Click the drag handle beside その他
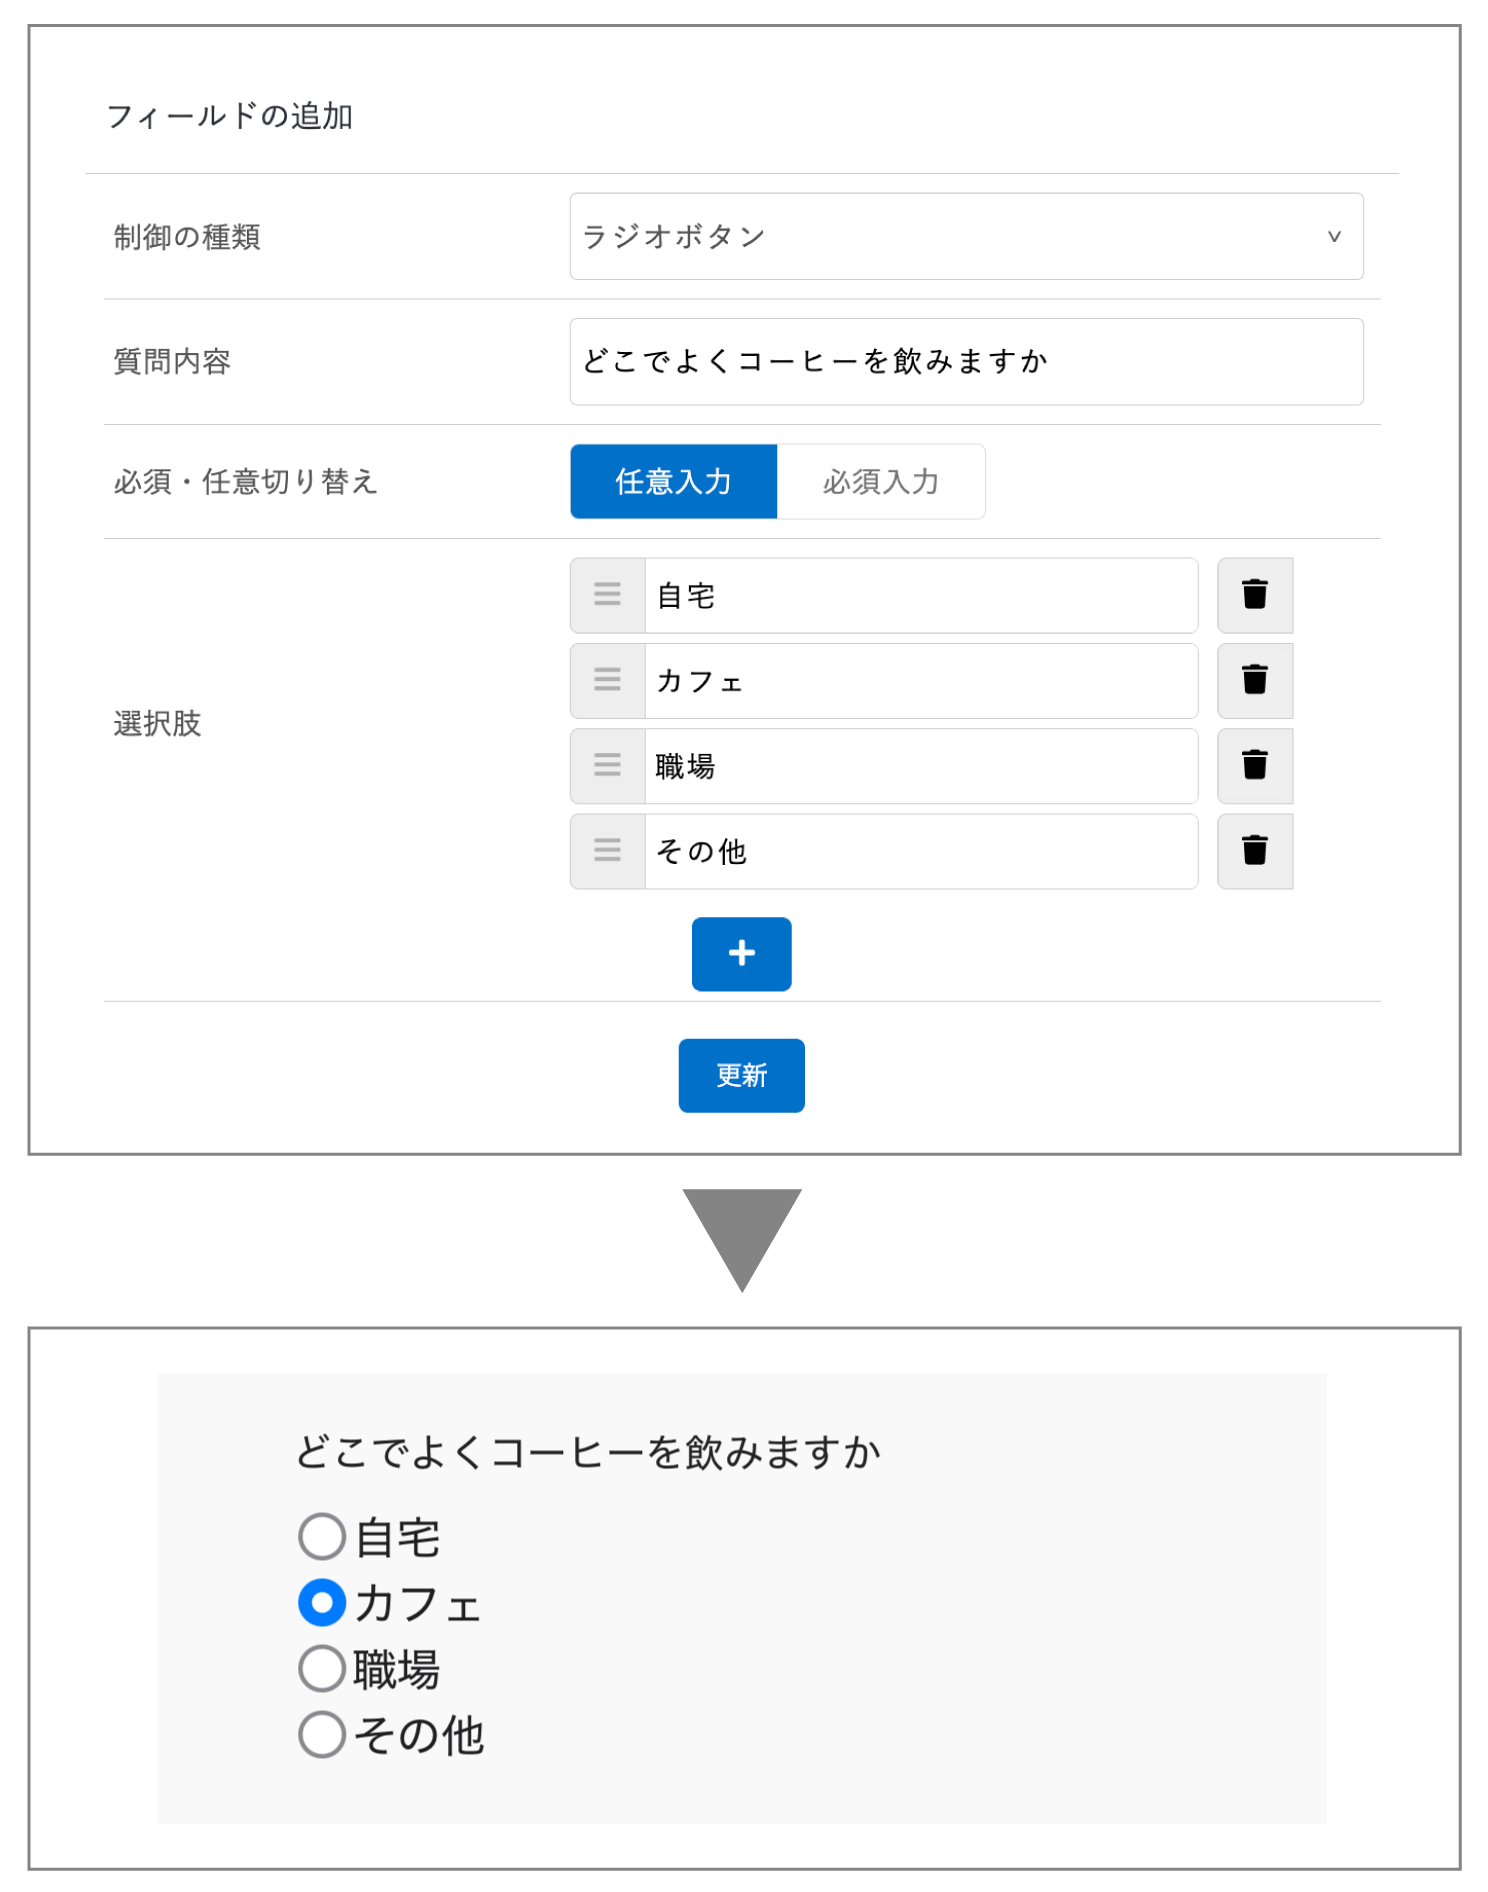1488x1892 pixels. click(x=608, y=851)
